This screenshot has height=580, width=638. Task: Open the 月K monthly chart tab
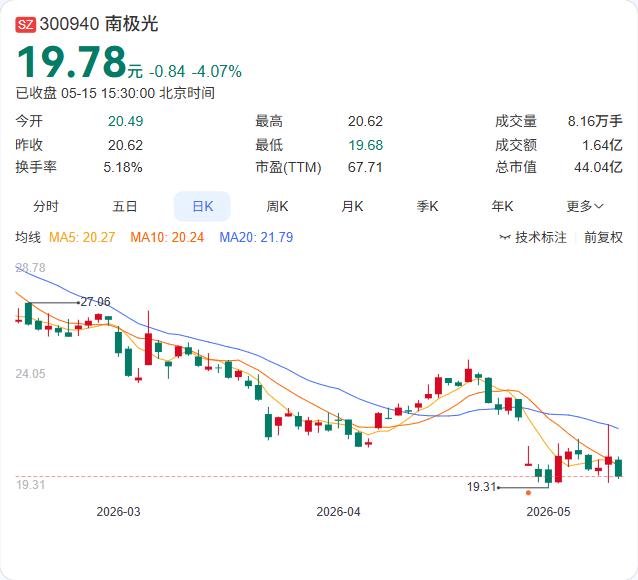coord(352,206)
